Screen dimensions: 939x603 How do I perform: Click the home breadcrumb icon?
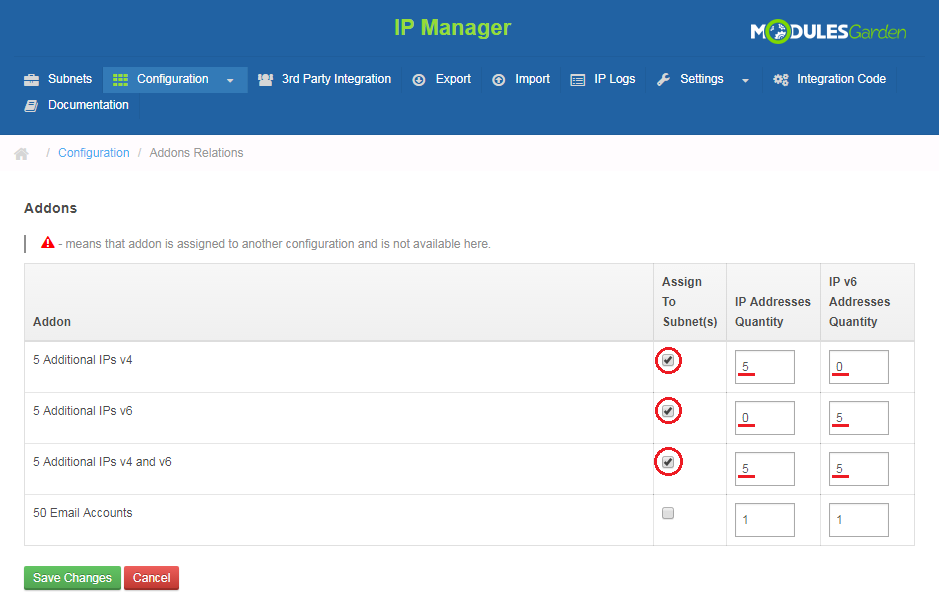coord(21,154)
